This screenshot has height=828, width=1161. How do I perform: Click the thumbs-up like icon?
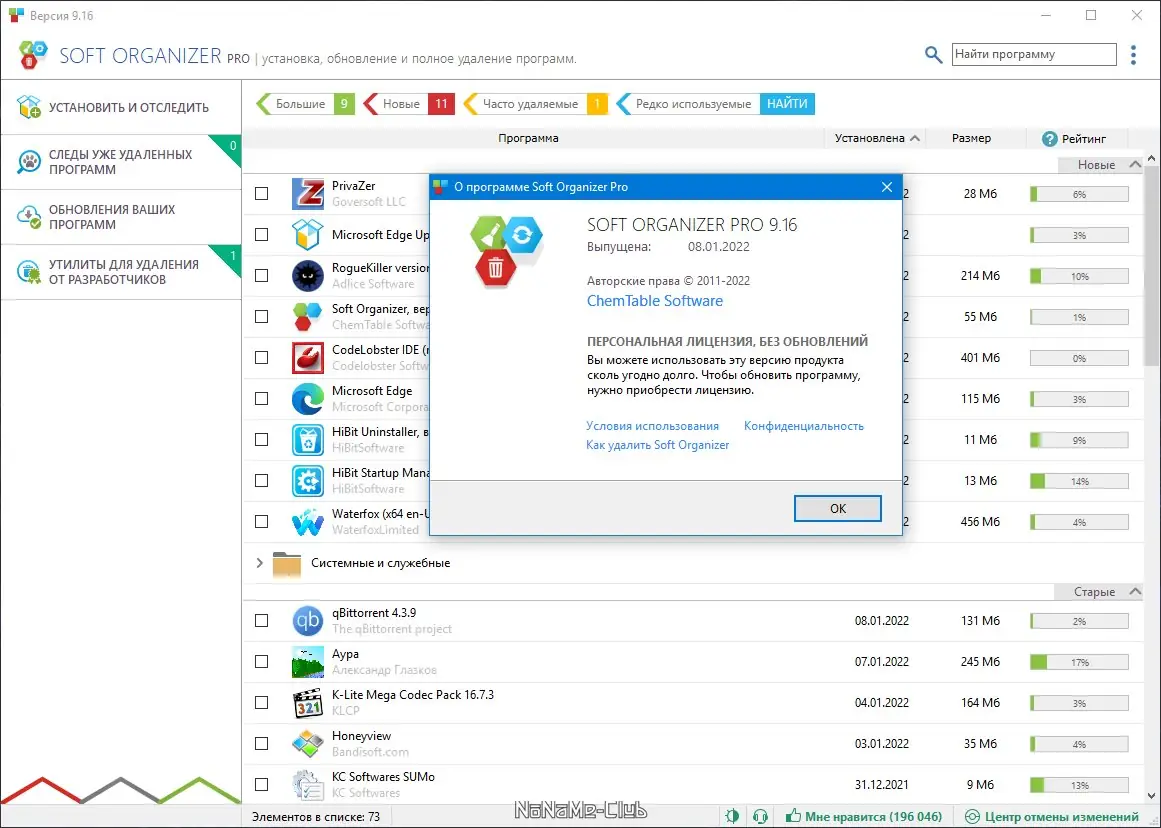(x=793, y=816)
